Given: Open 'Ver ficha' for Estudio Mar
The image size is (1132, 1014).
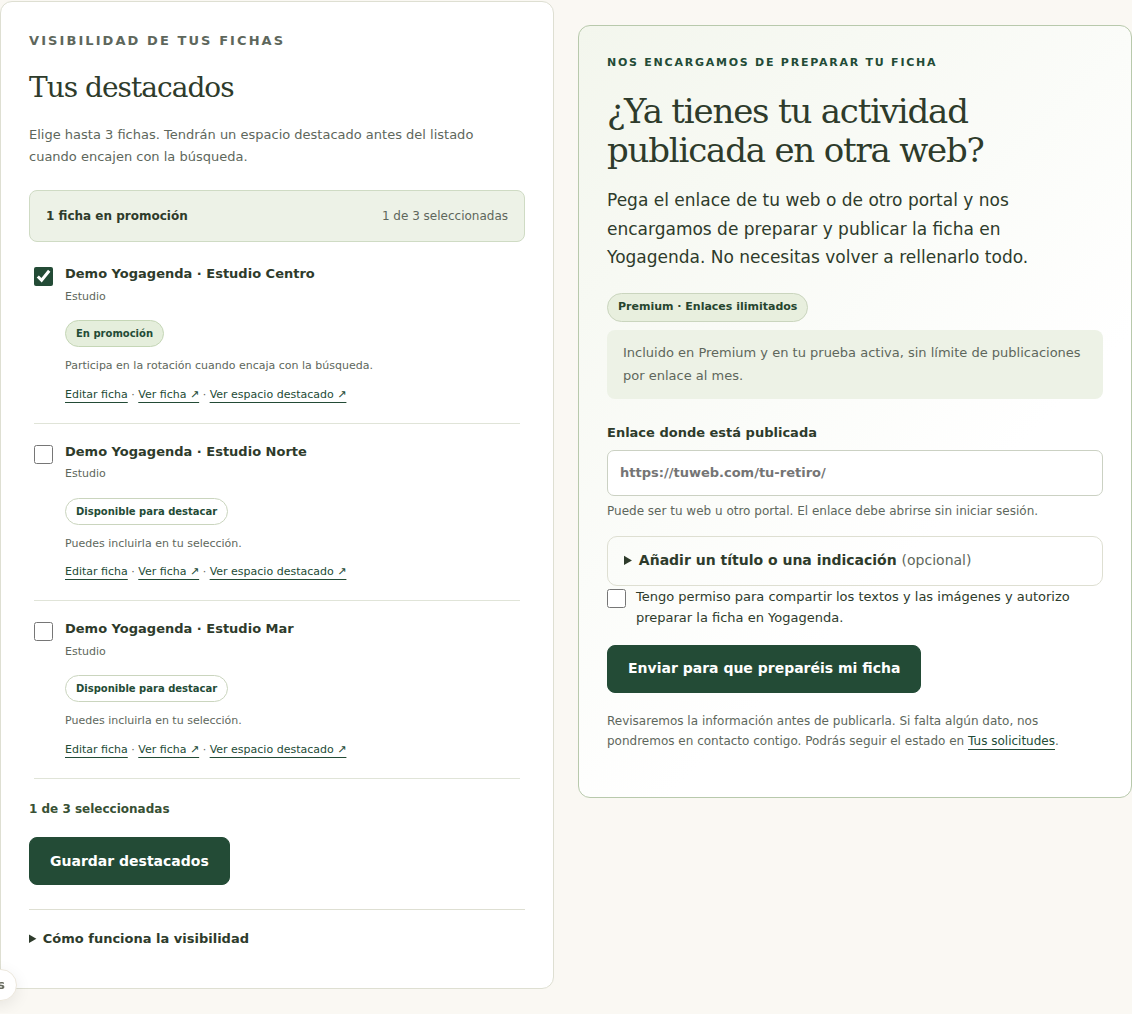Looking at the screenshot, I should tap(168, 749).
